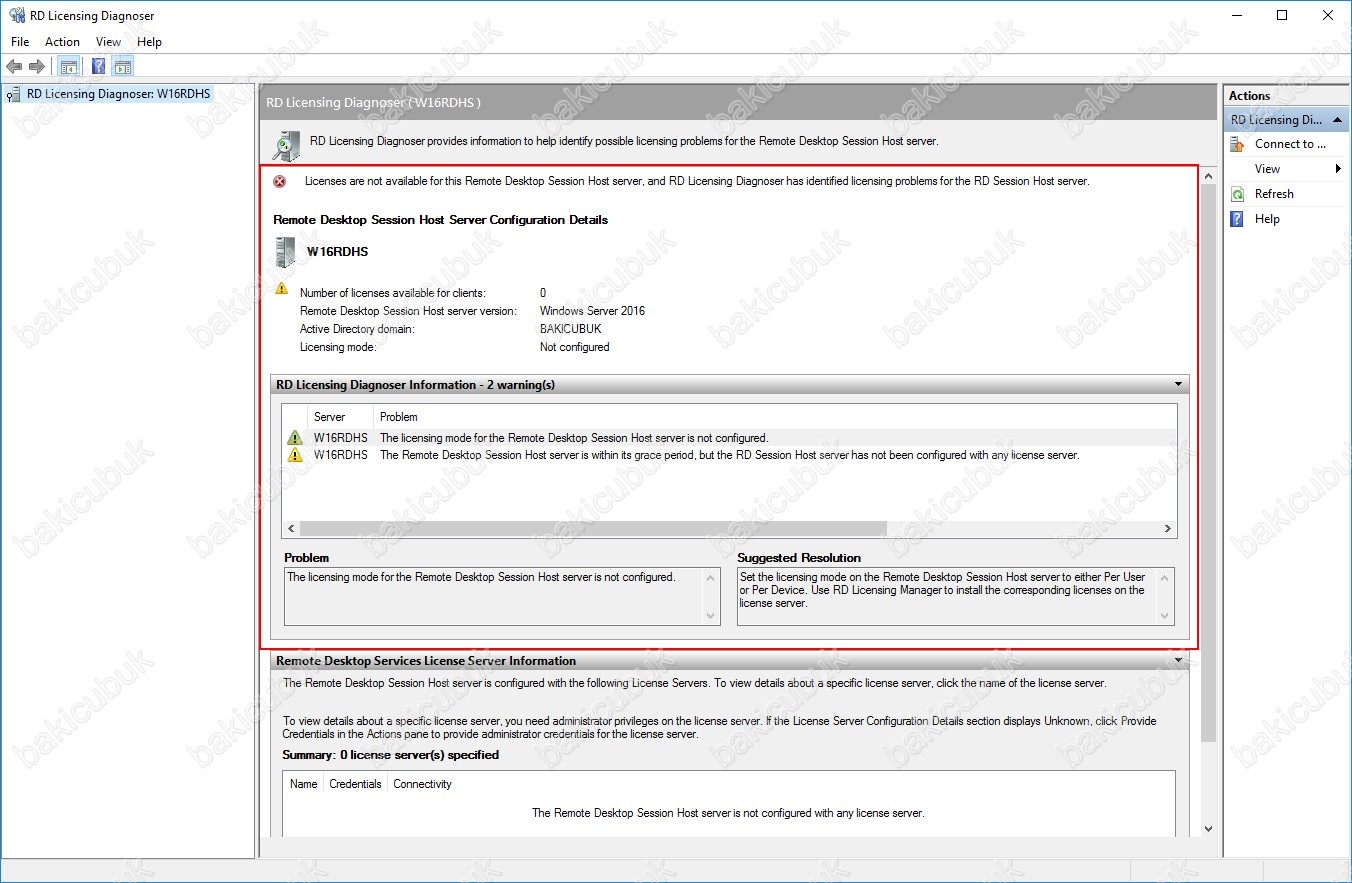
Task: Click the Connectivity column header
Action: [422, 784]
